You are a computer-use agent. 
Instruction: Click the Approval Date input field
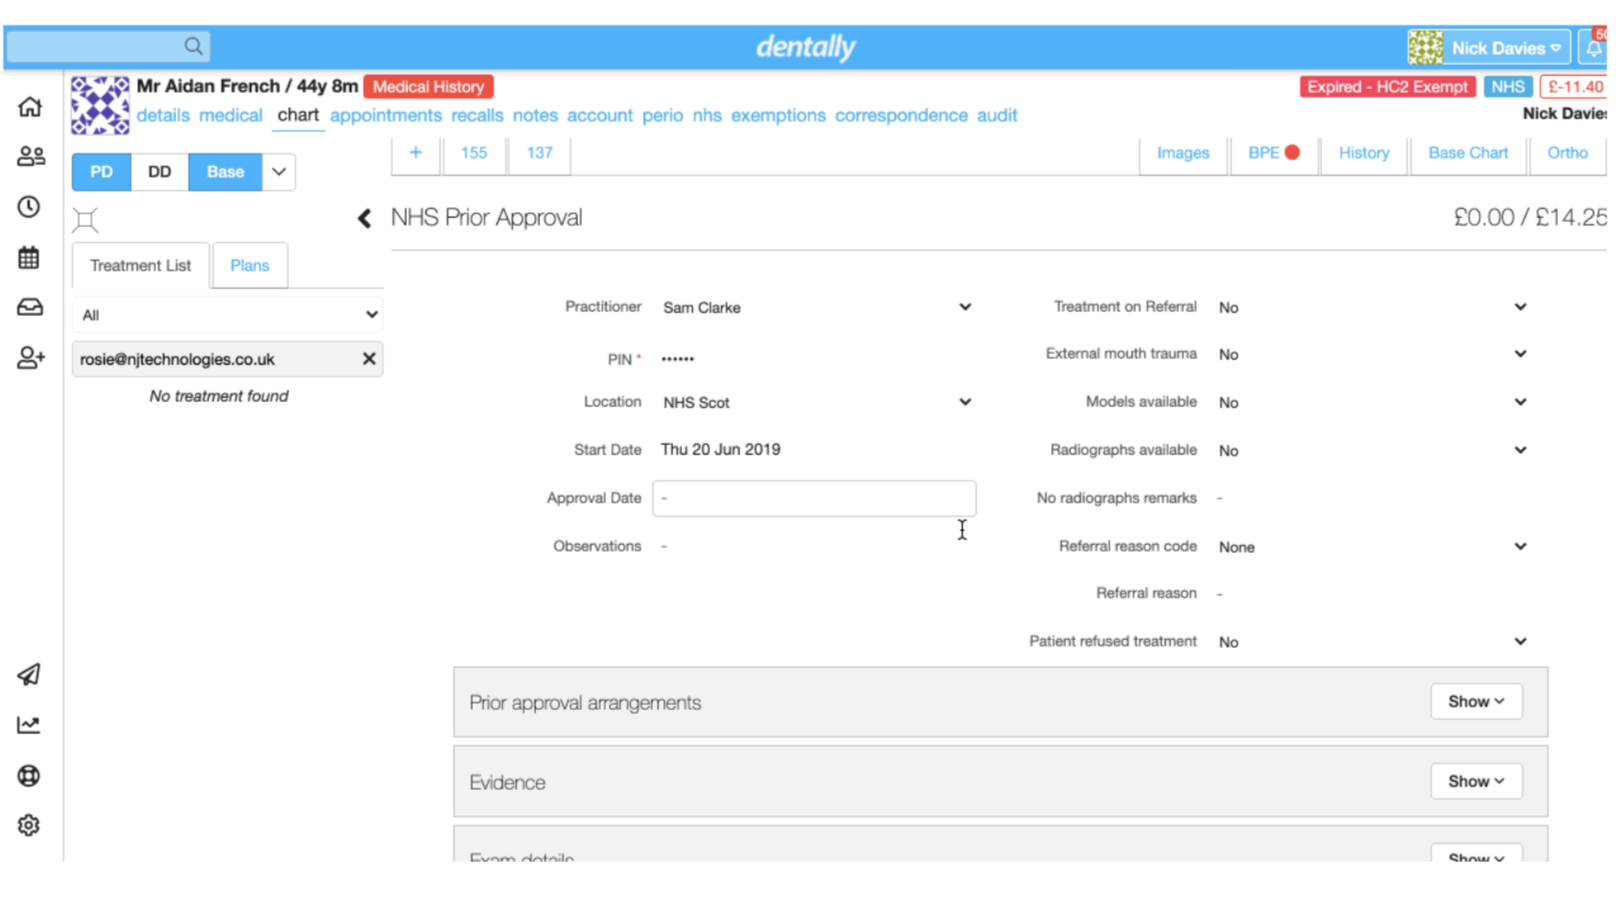click(814, 498)
